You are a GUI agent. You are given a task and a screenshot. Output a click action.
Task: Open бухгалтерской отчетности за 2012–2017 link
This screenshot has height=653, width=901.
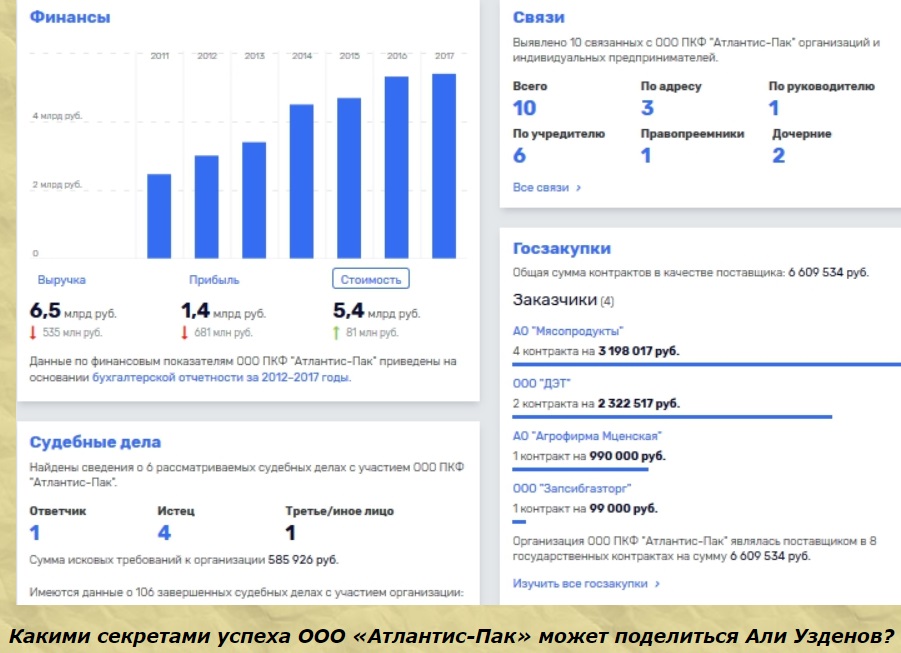221,378
